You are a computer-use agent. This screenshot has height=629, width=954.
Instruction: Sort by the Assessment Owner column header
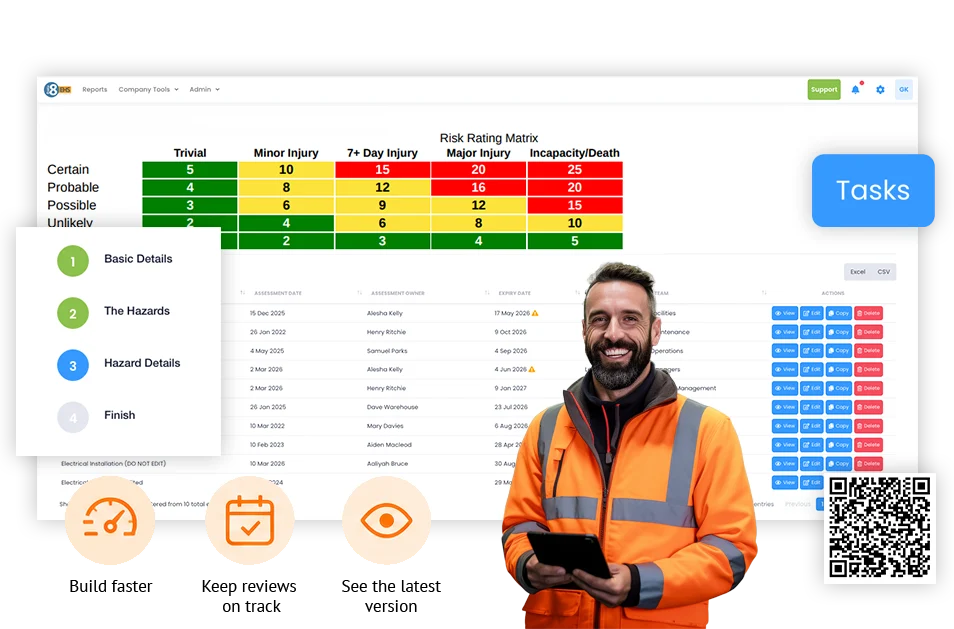click(398, 293)
